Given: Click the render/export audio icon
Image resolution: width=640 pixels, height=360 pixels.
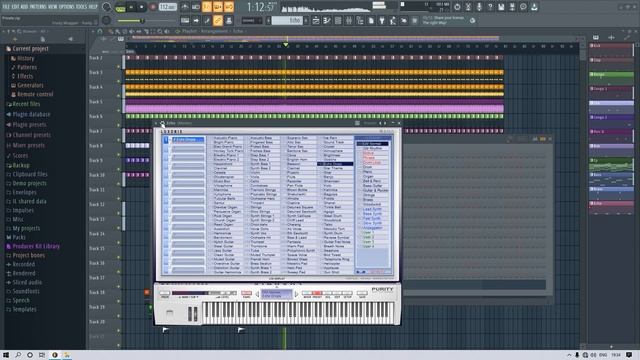Looking at the screenshot, I should point(512,7).
